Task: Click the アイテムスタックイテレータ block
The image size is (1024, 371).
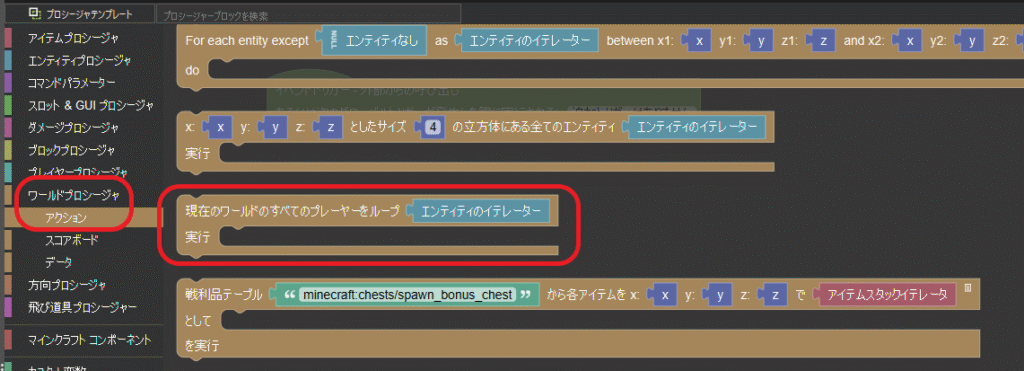Action: [887, 295]
